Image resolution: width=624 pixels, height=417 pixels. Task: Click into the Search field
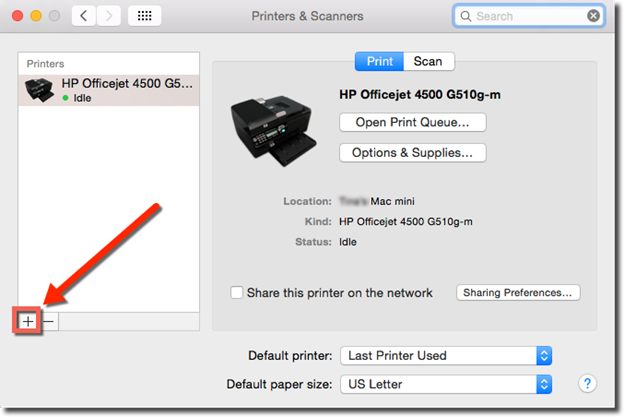[528, 16]
